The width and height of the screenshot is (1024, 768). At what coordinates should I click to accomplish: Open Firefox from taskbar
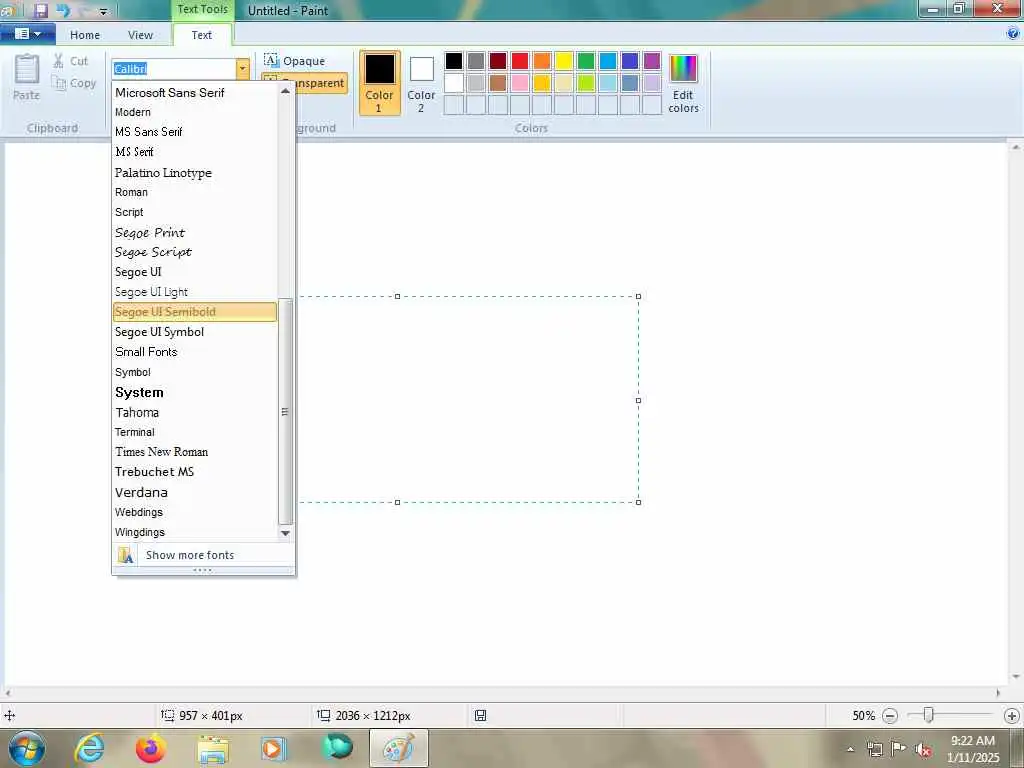click(x=150, y=748)
